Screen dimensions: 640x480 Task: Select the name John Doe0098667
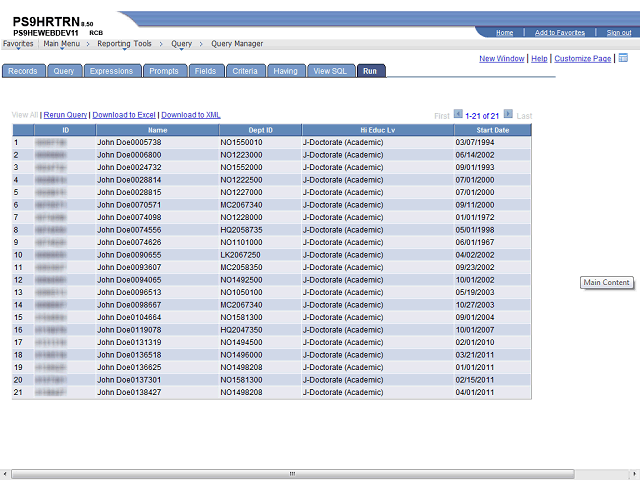[129, 305]
